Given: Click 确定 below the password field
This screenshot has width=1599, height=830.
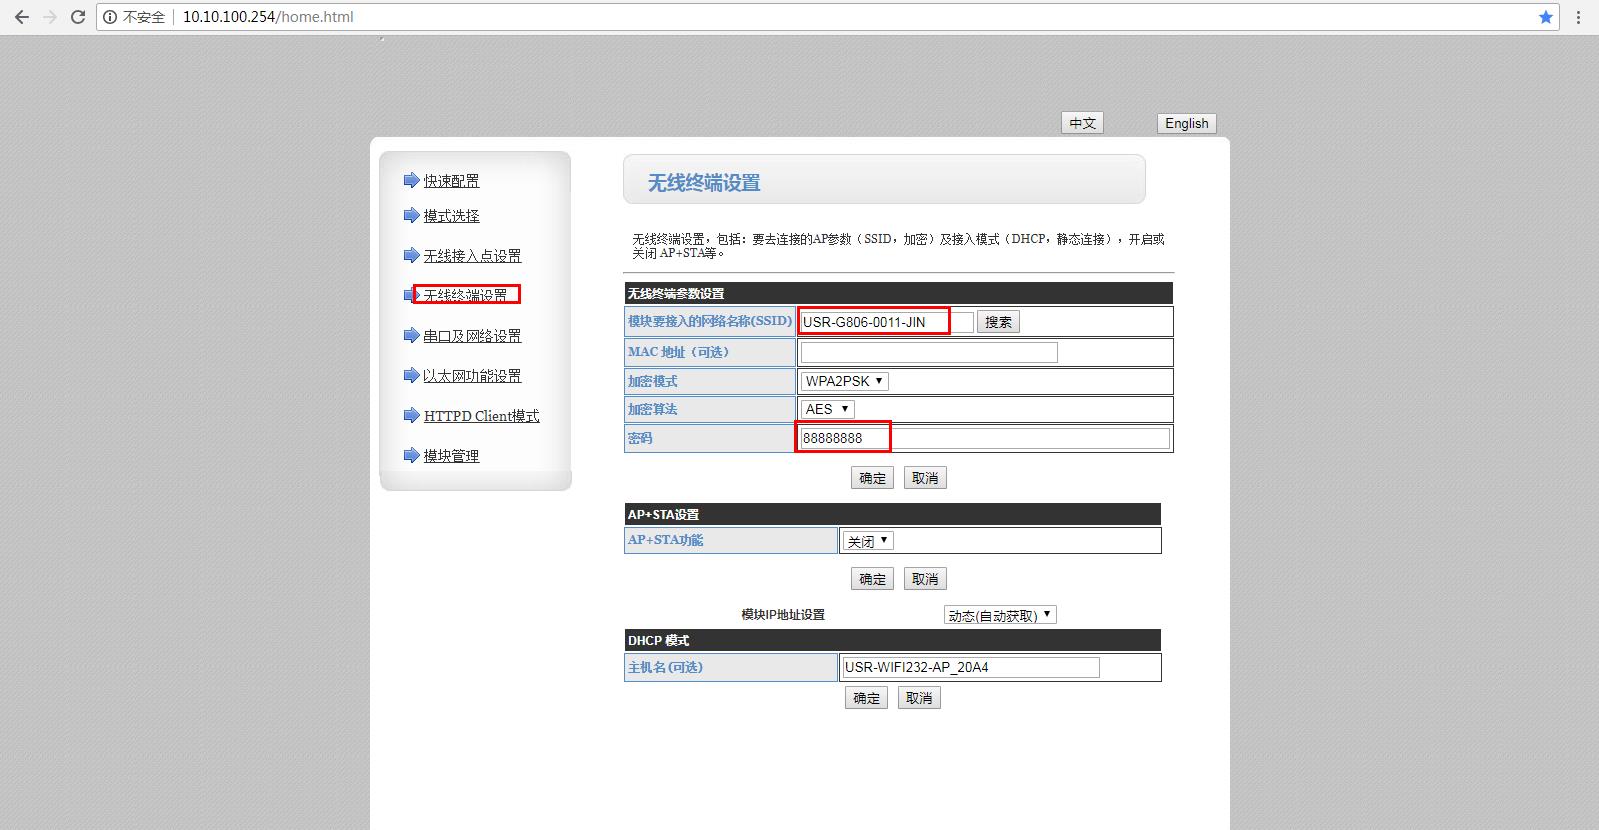Looking at the screenshot, I should tap(872, 478).
